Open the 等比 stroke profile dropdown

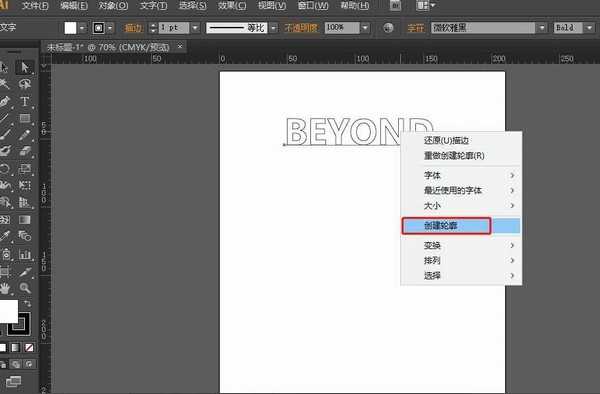[x=273, y=28]
